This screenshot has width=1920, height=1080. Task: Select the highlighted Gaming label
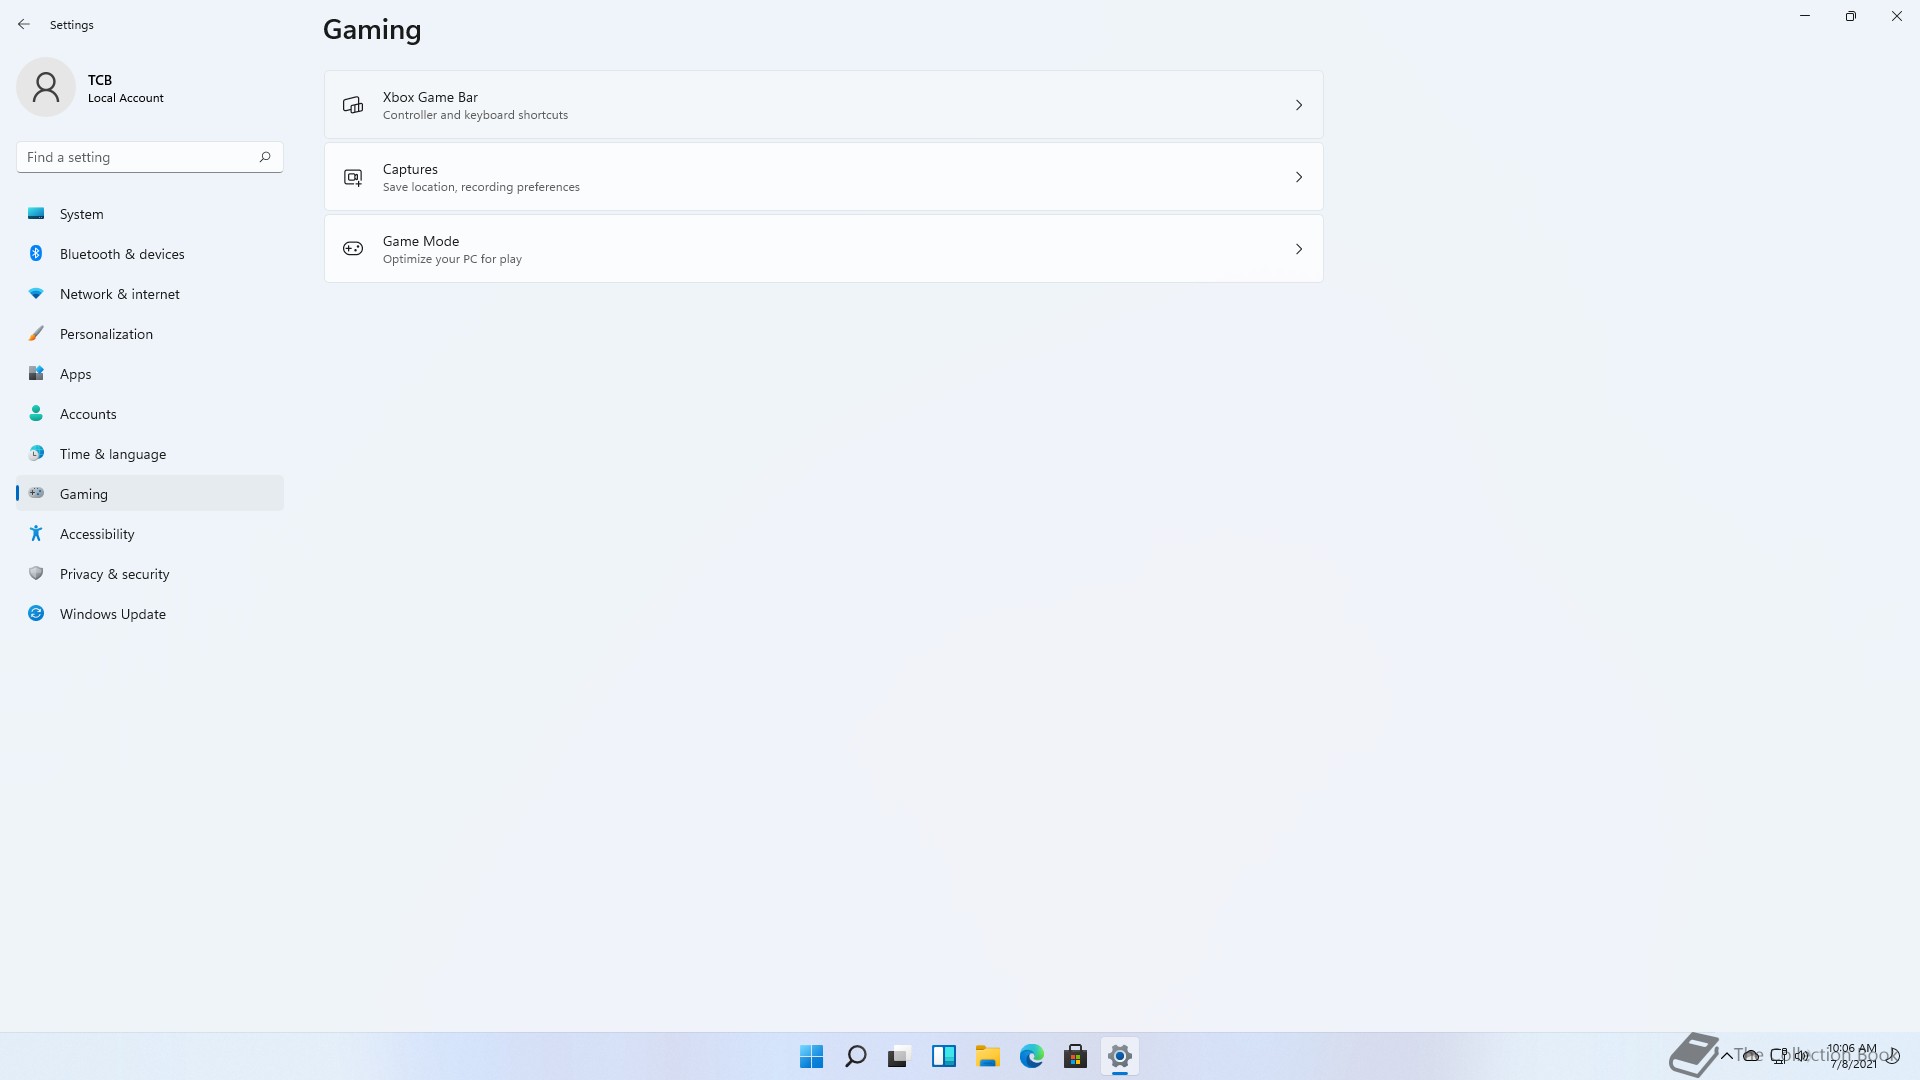point(84,494)
